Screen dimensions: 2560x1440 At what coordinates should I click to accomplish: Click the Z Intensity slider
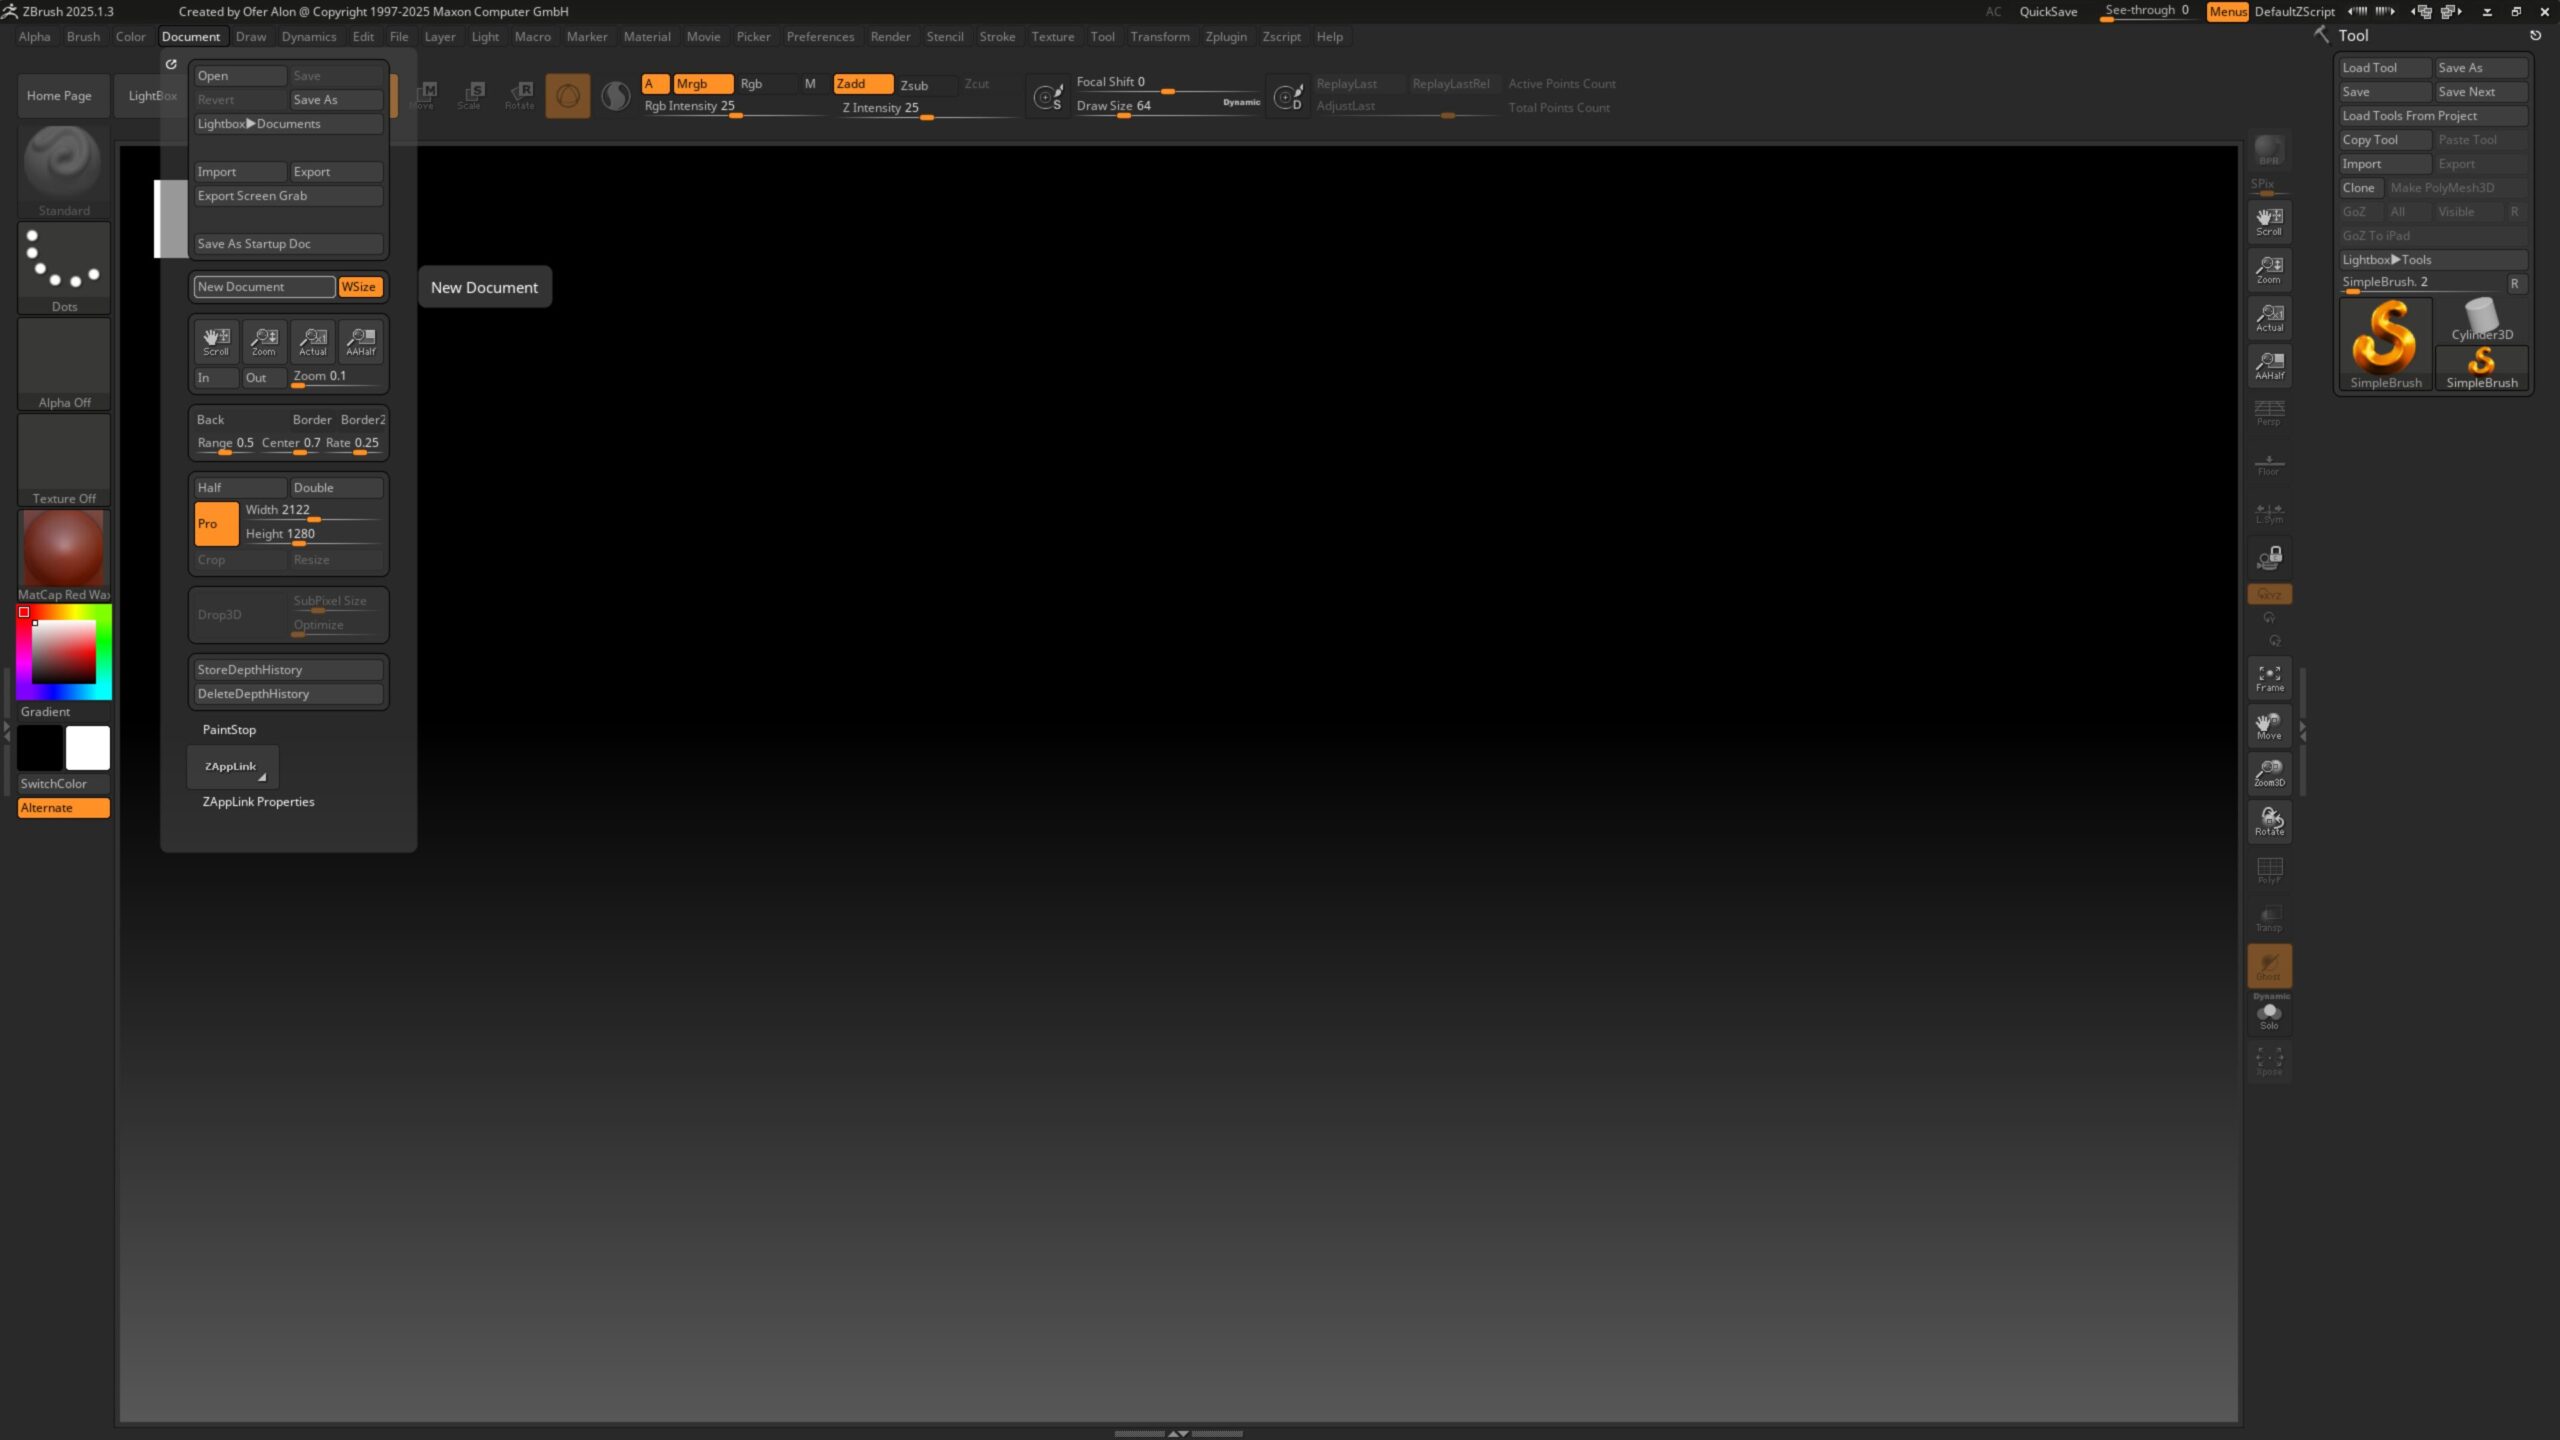click(x=927, y=109)
